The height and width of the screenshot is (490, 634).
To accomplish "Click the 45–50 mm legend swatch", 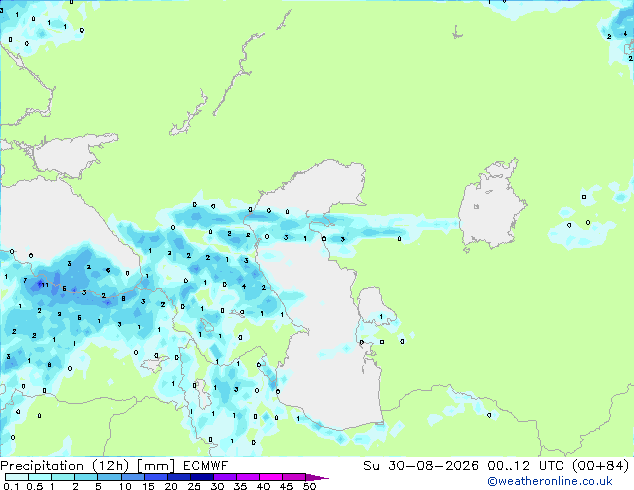I will coord(294,477).
